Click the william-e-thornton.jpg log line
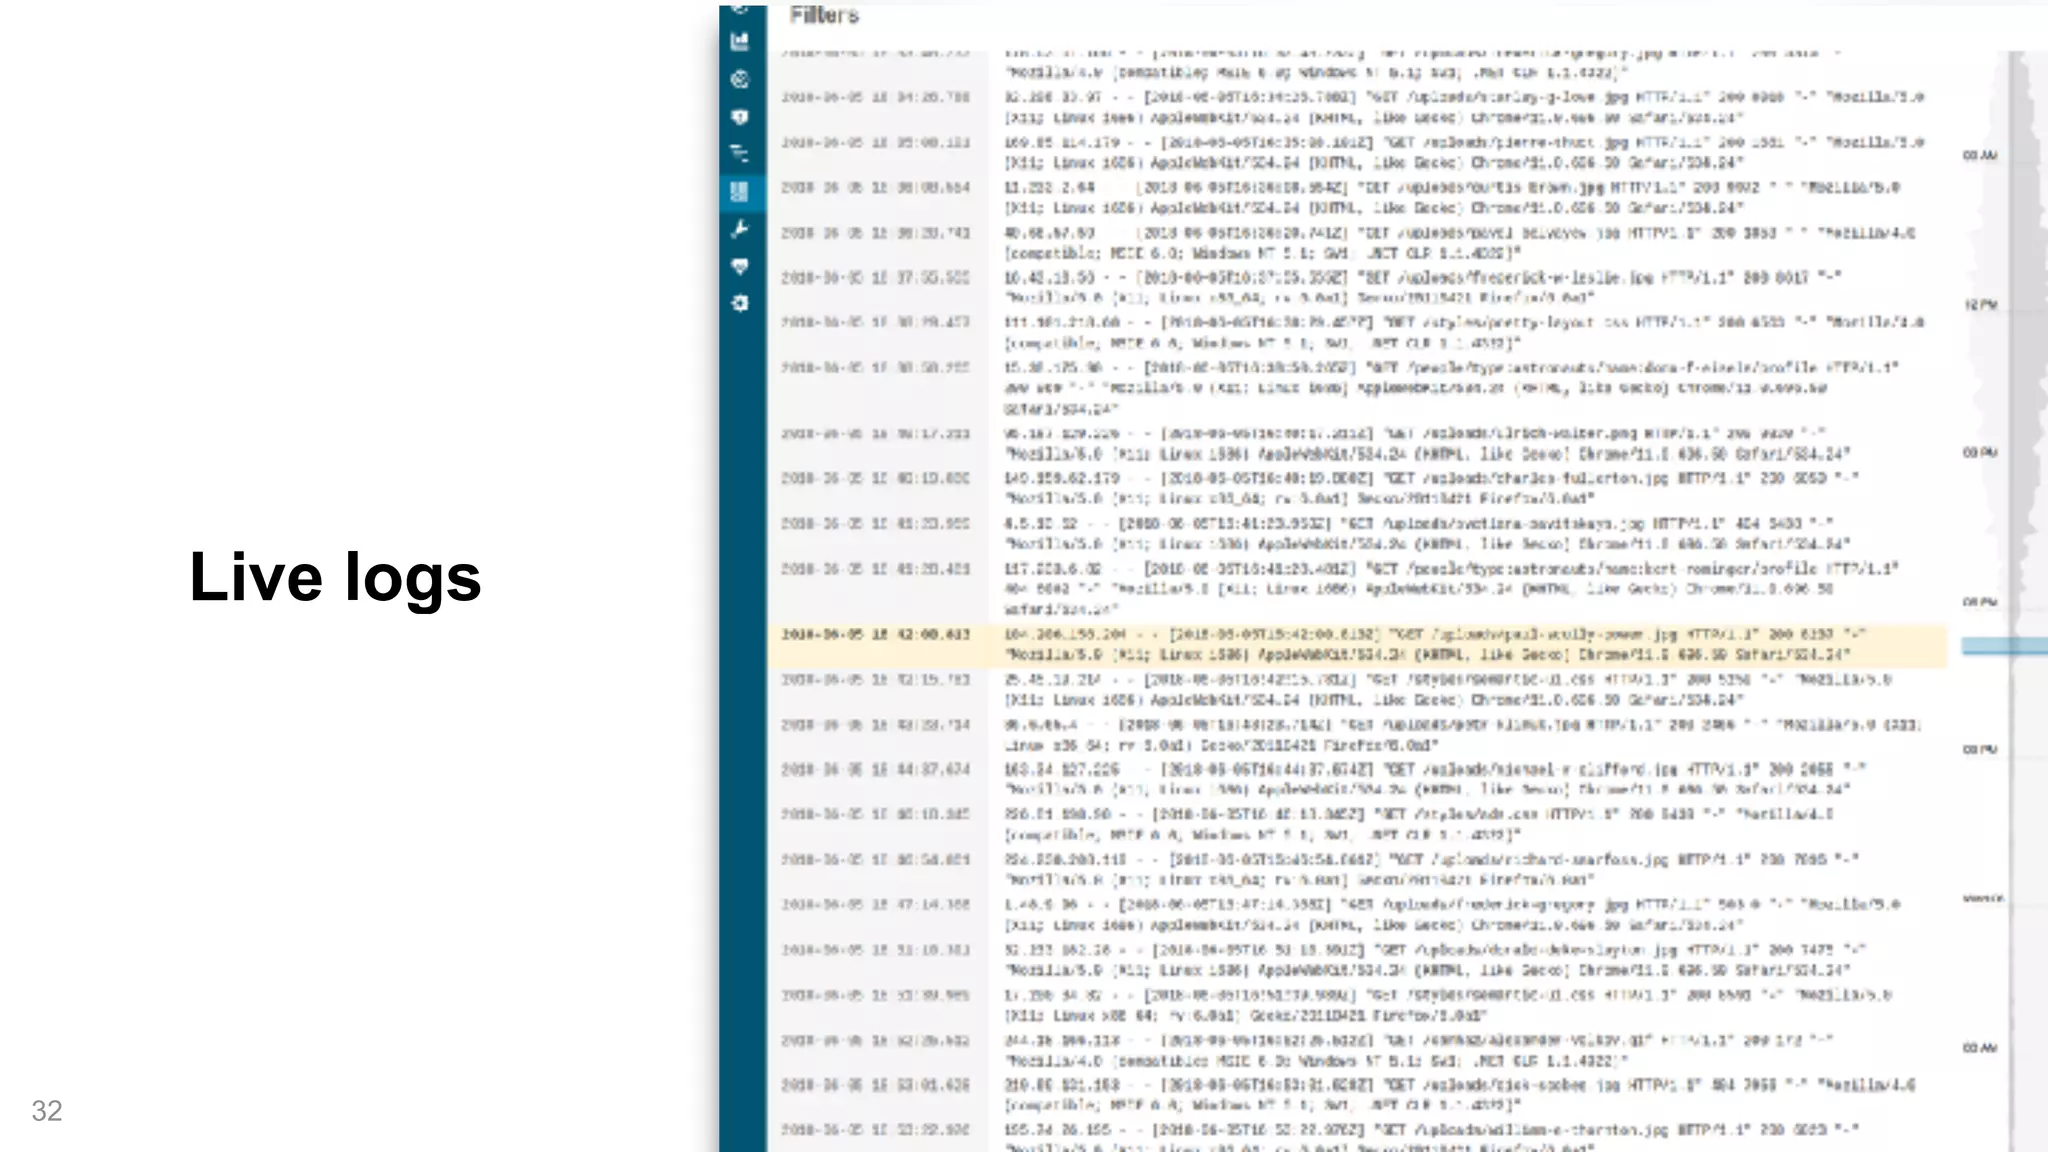Screen dimensions: 2048x1152 1430,1130
